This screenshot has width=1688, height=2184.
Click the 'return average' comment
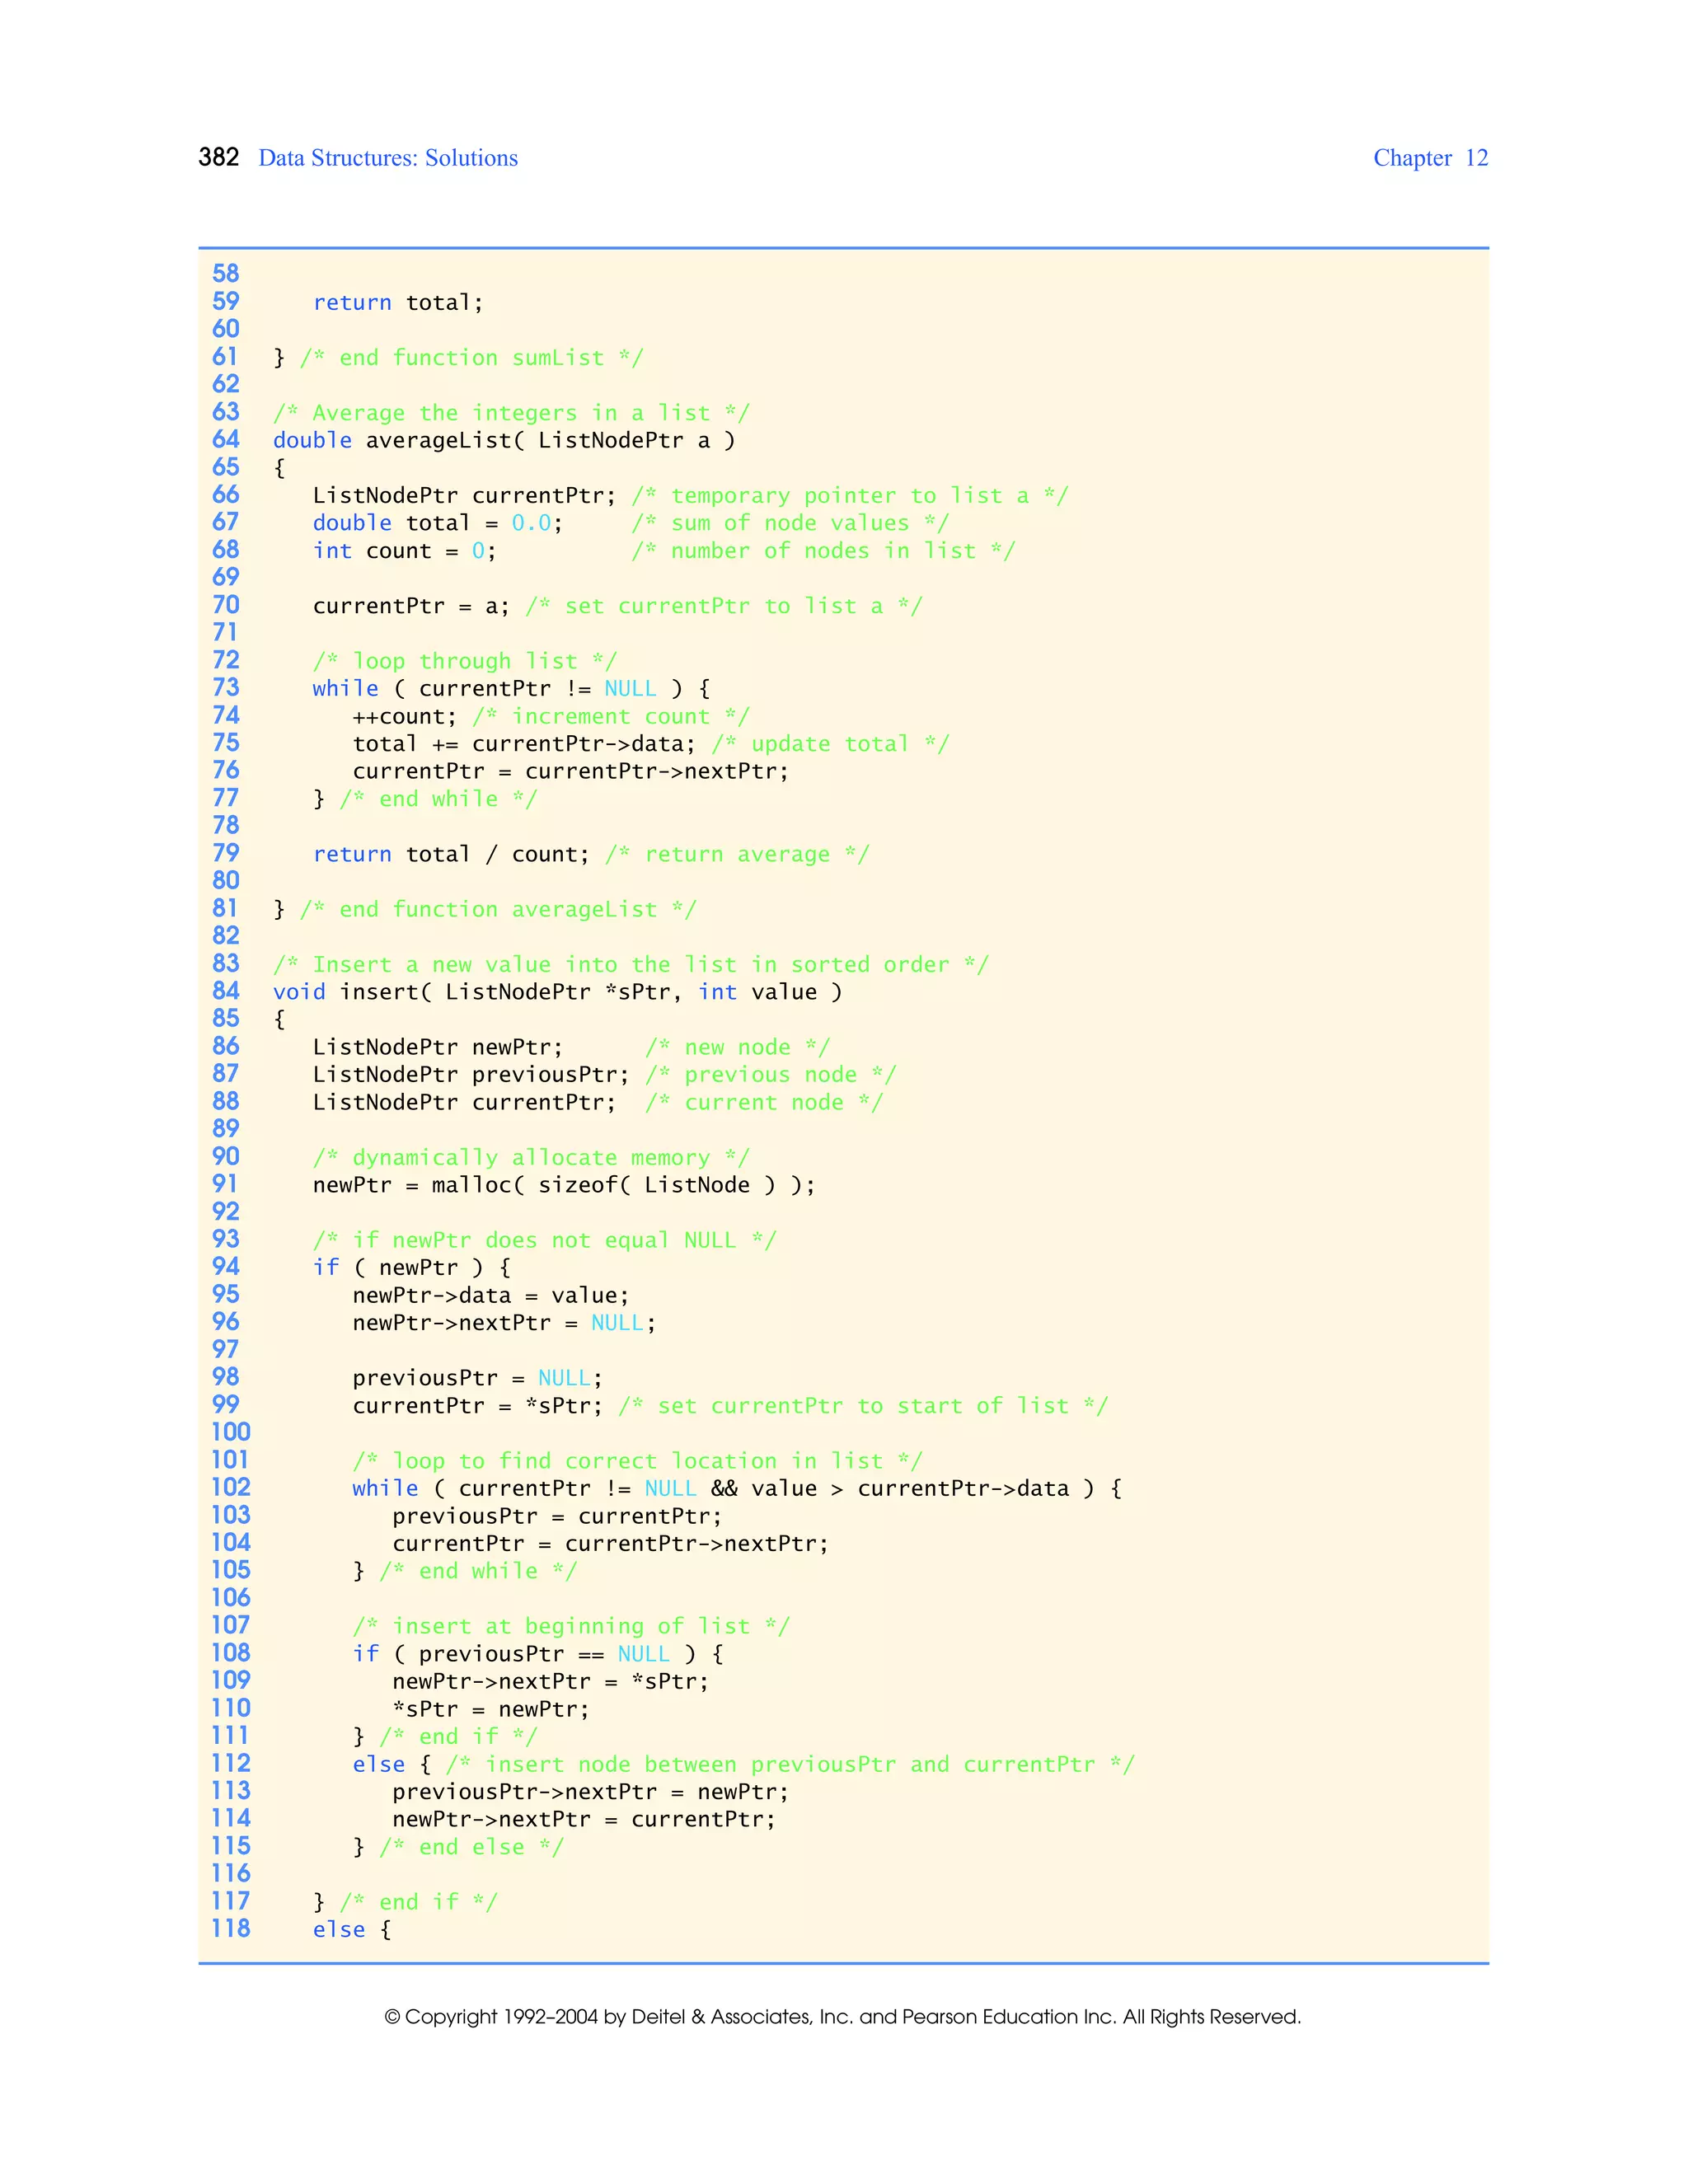click(737, 854)
